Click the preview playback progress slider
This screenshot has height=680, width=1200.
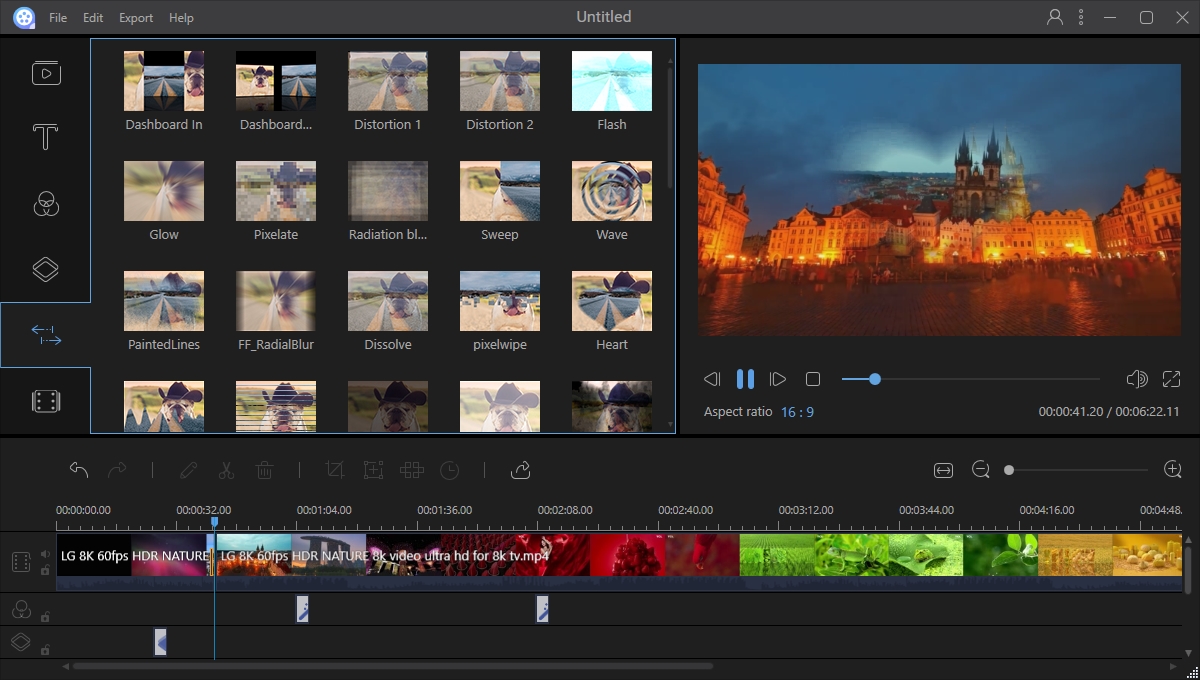pyautogui.click(x=970, y=379)
